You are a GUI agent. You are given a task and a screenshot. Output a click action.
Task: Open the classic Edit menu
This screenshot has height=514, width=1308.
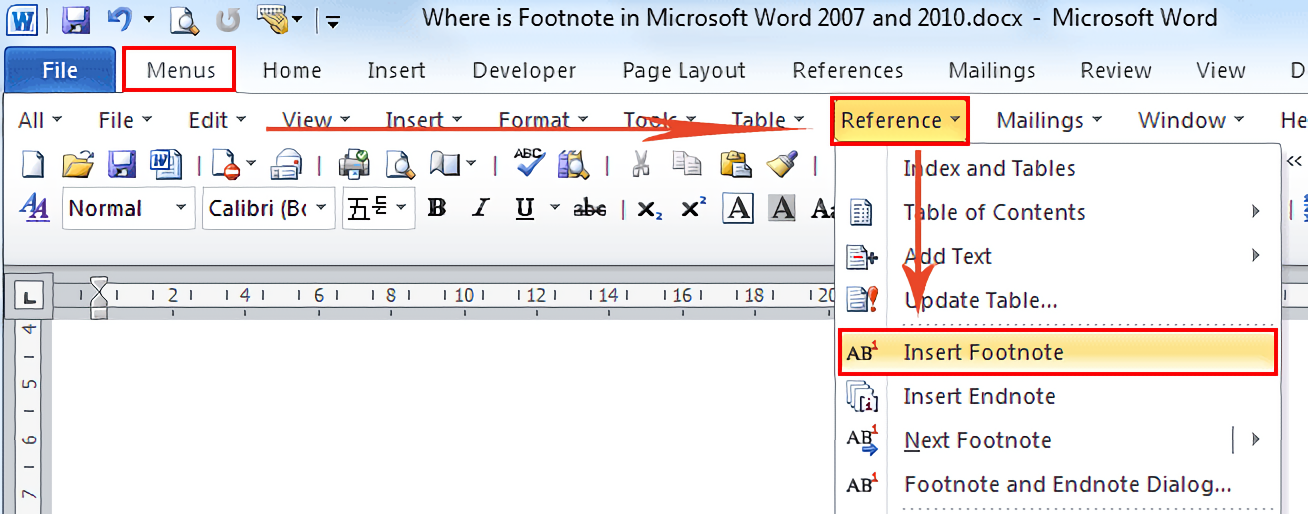[217, 120]
